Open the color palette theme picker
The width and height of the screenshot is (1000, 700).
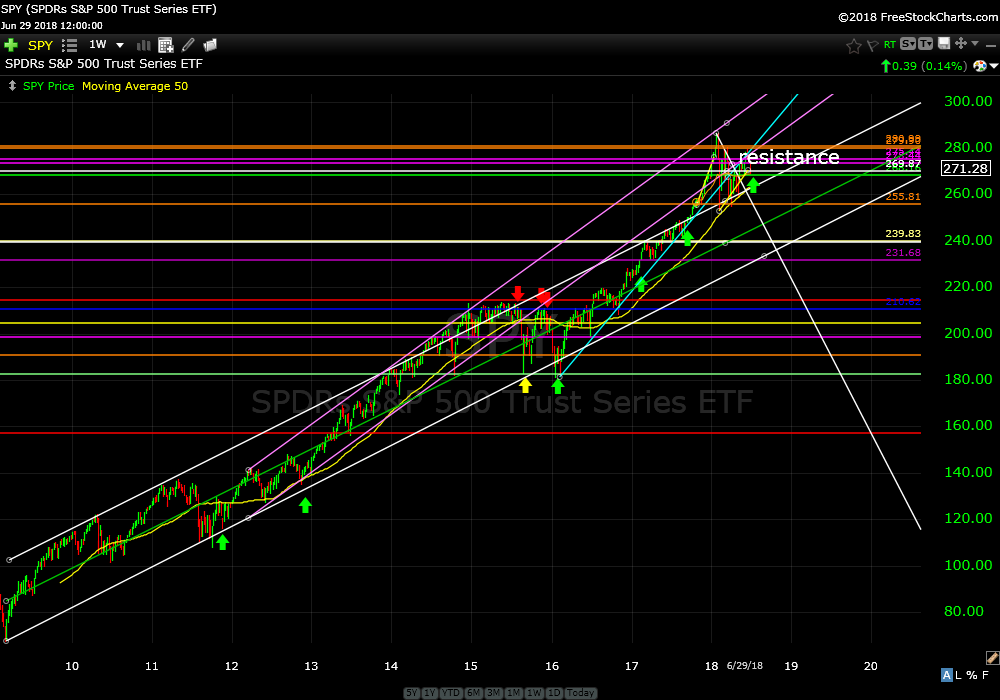pos(992,658)
